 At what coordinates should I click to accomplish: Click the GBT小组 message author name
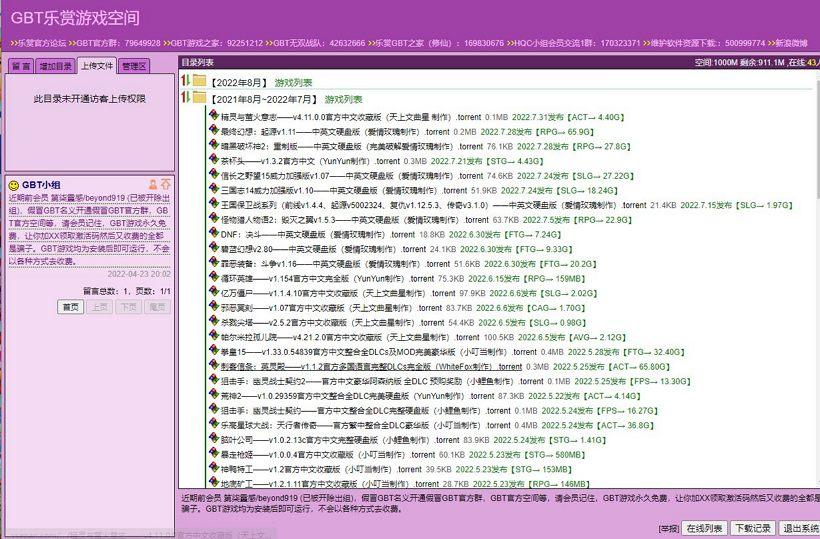41,185
